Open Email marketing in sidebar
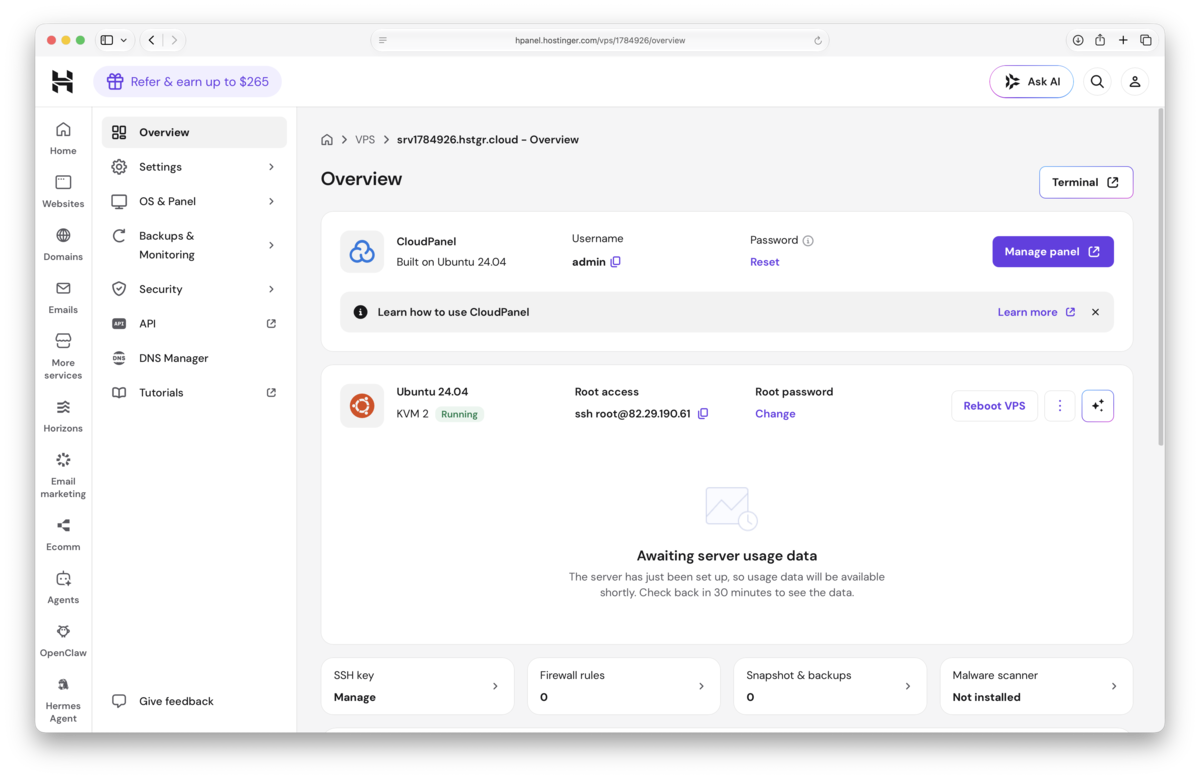Screen dimensions: 1200x779 click(63, 475)
